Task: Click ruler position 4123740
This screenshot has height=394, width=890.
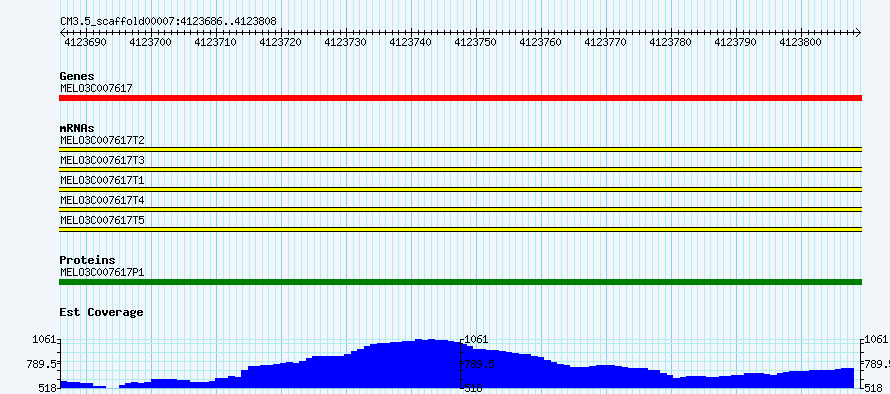Action: click(411, 42)
